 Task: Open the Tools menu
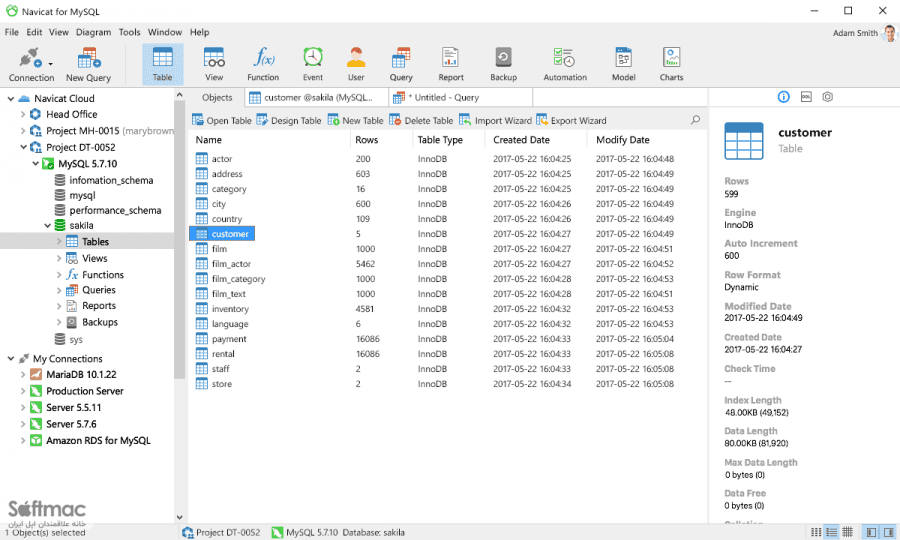pyautogui.click(x=129, y=32)
